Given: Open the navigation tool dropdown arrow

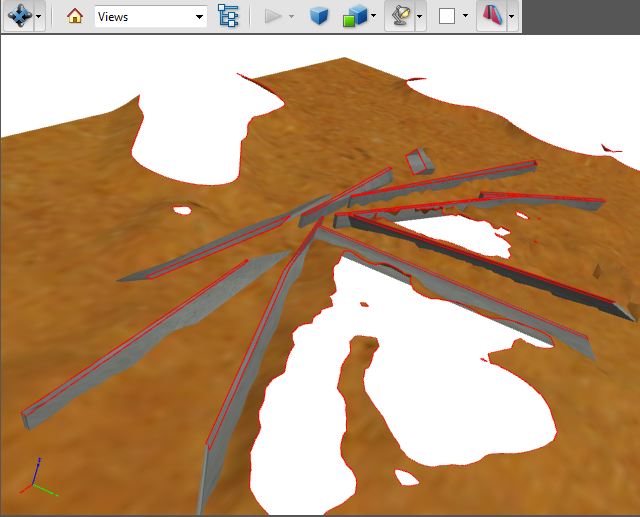Looking at the screenshot, I should coord(39,16).
